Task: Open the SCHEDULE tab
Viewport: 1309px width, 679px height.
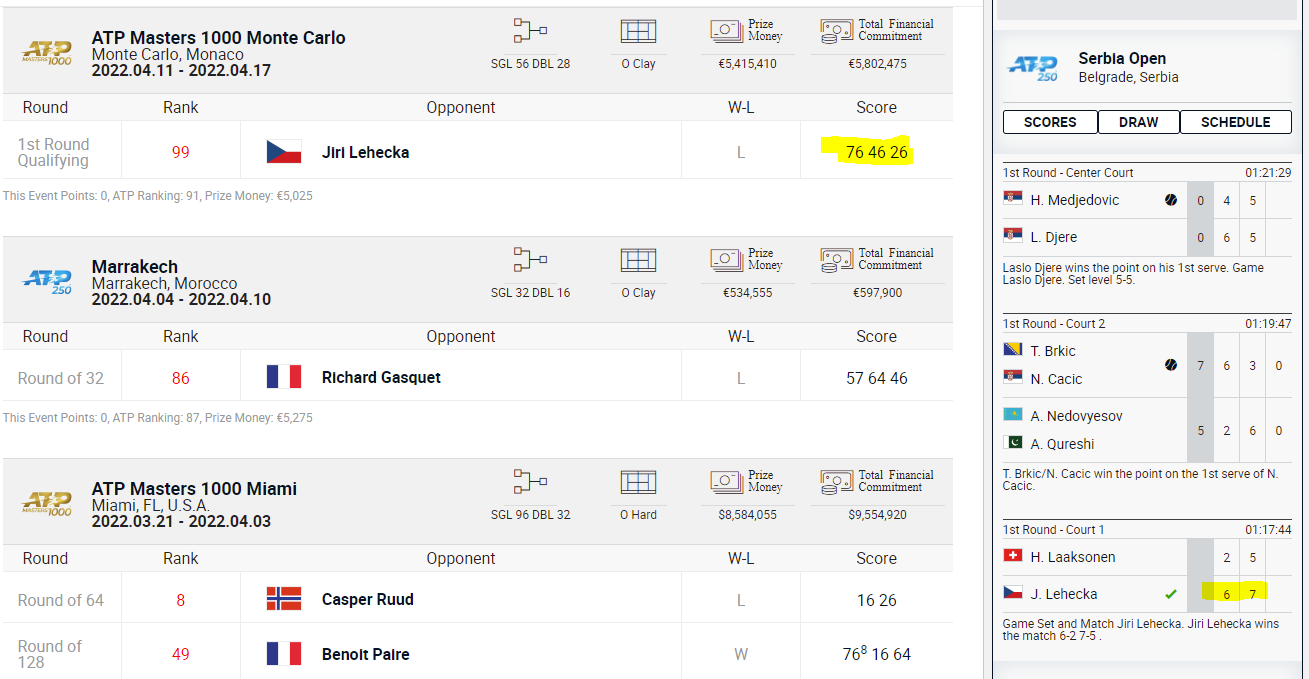Action: click(1236, 122)
